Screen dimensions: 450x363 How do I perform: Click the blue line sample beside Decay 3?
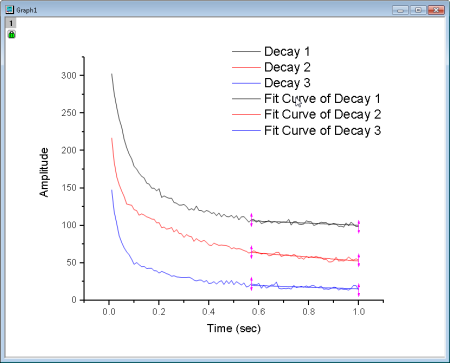click(246, 83)
